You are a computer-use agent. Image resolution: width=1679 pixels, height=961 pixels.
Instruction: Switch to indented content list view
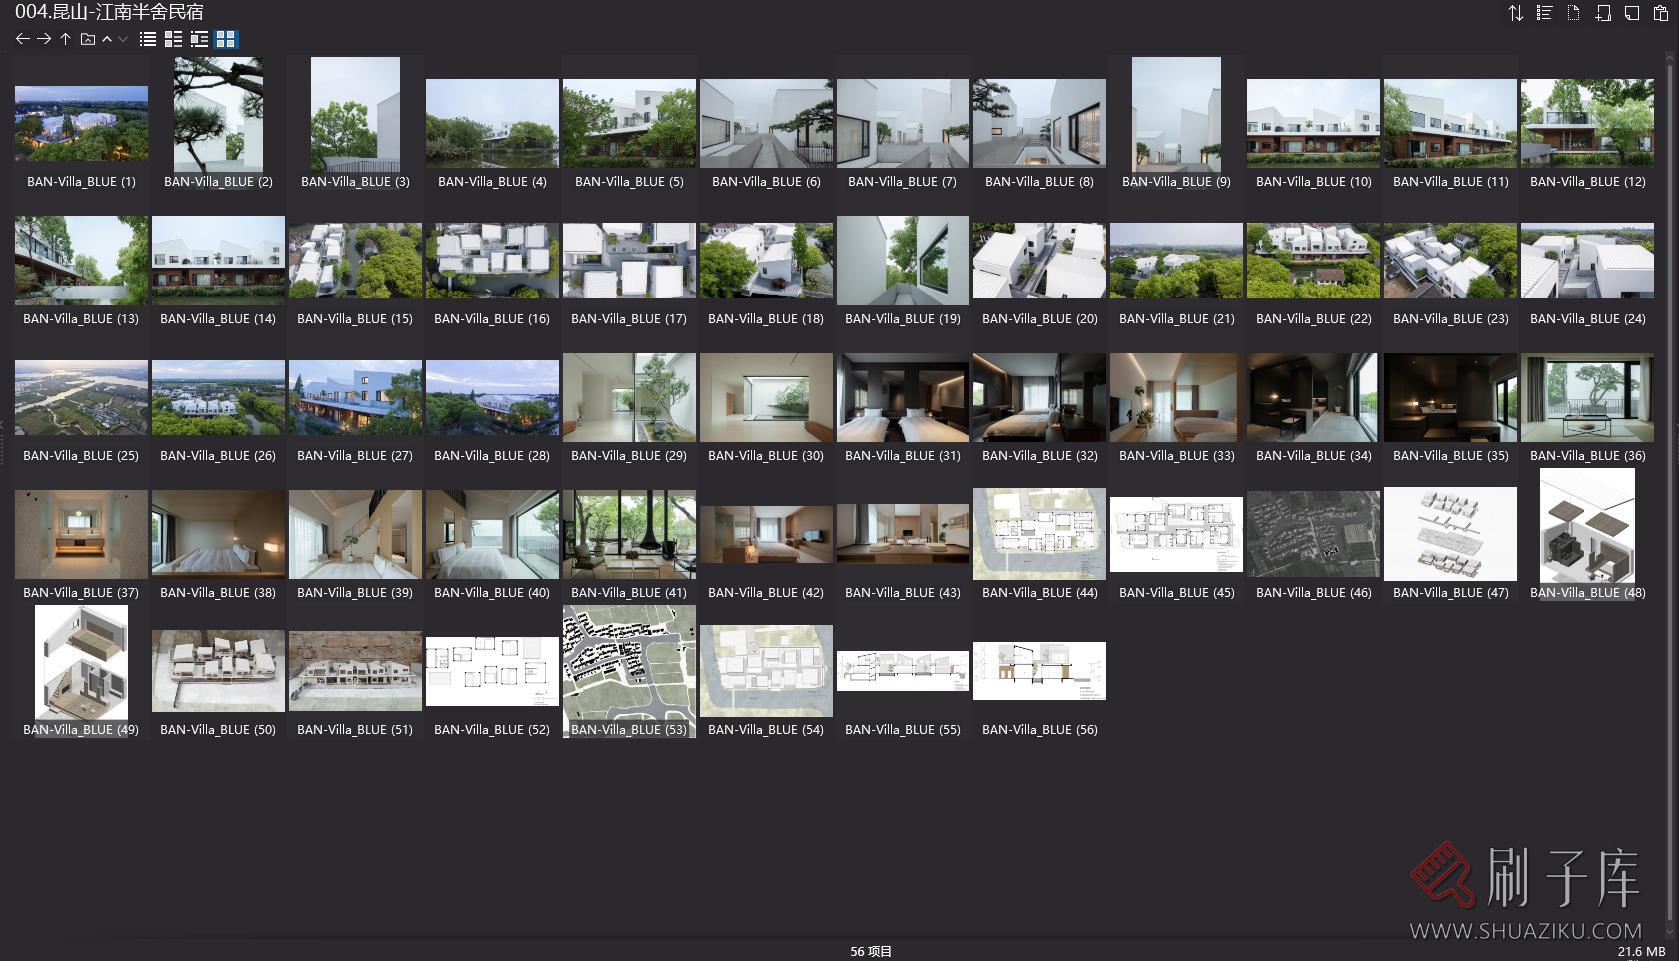[x=199, y=39]
